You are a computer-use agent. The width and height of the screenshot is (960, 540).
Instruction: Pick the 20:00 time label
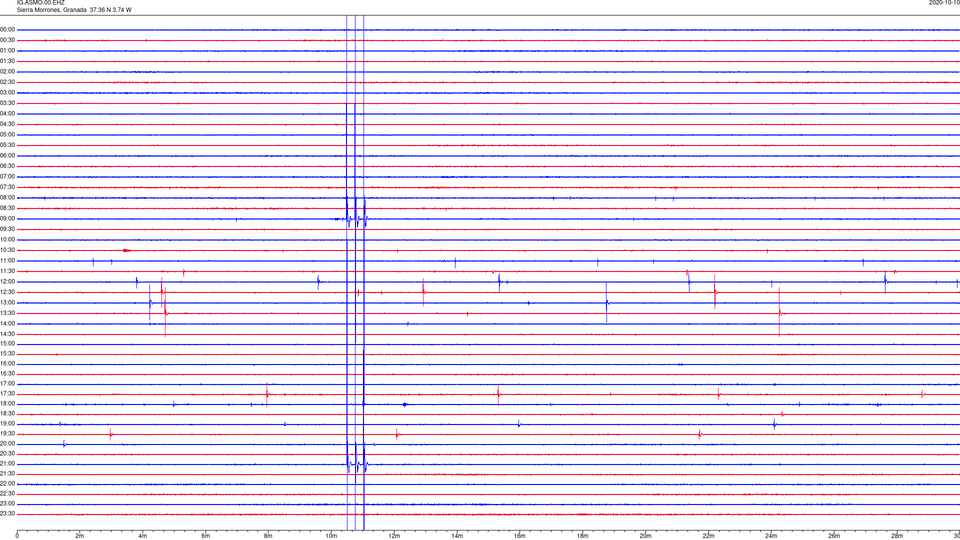pos(8,444)
